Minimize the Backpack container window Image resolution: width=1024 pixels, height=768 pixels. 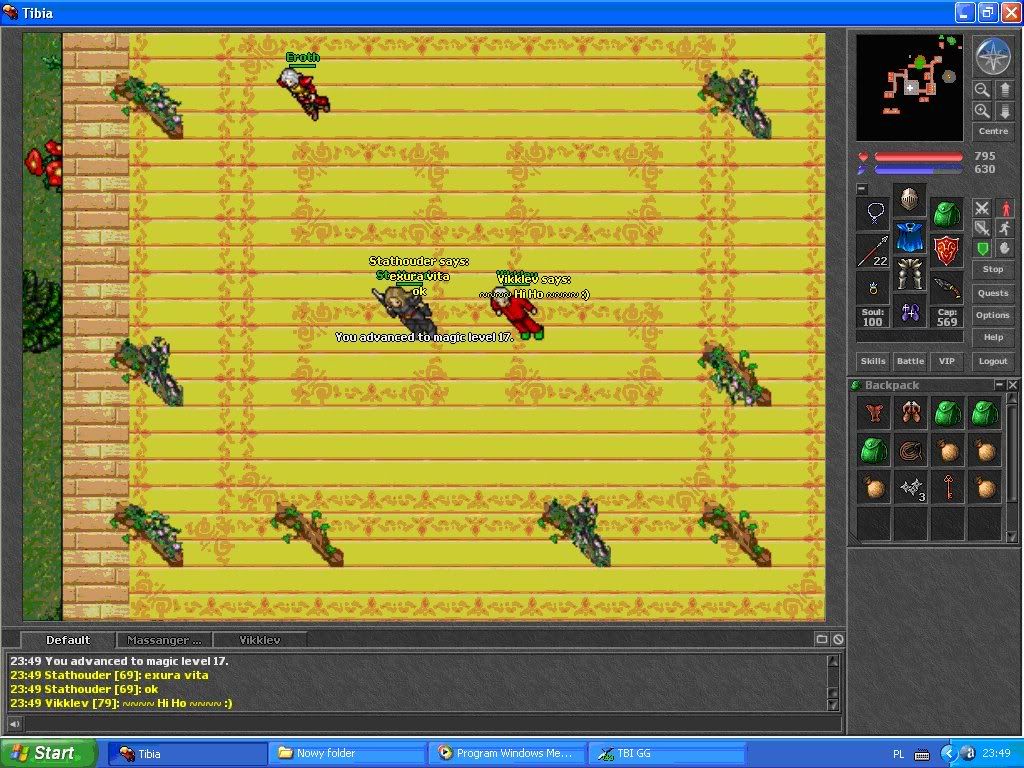[x=999, y=385]
